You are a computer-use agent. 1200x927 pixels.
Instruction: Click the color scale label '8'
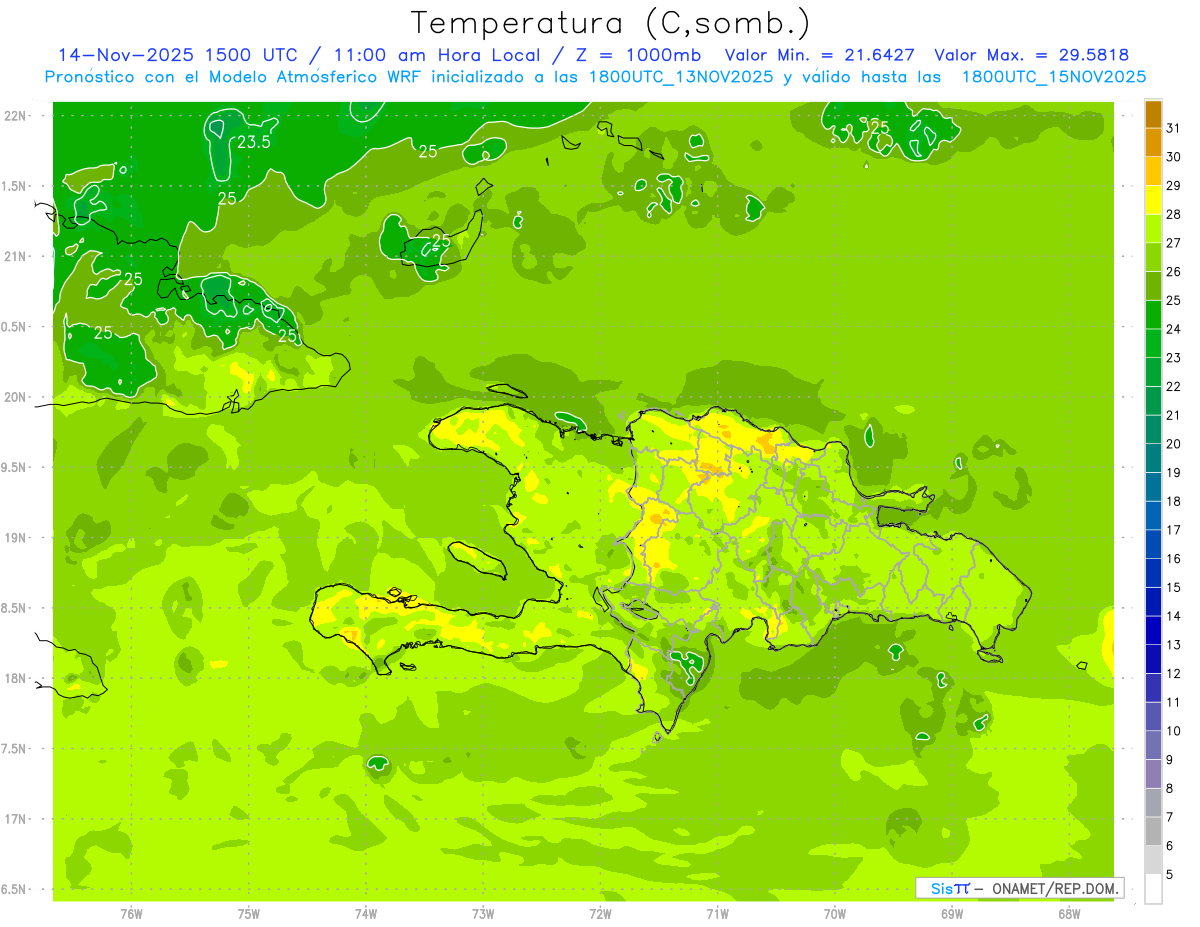pyautogui.click(x=1170, y=788)
